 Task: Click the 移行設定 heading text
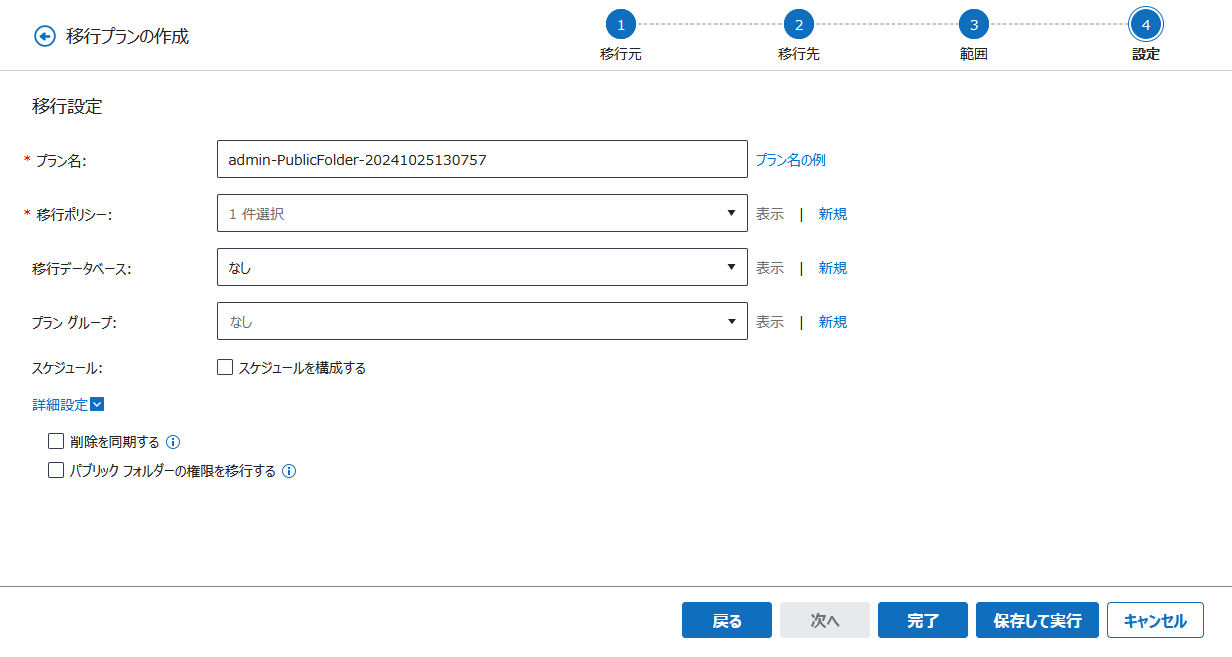pyautogui.click(x=67, y=106)
